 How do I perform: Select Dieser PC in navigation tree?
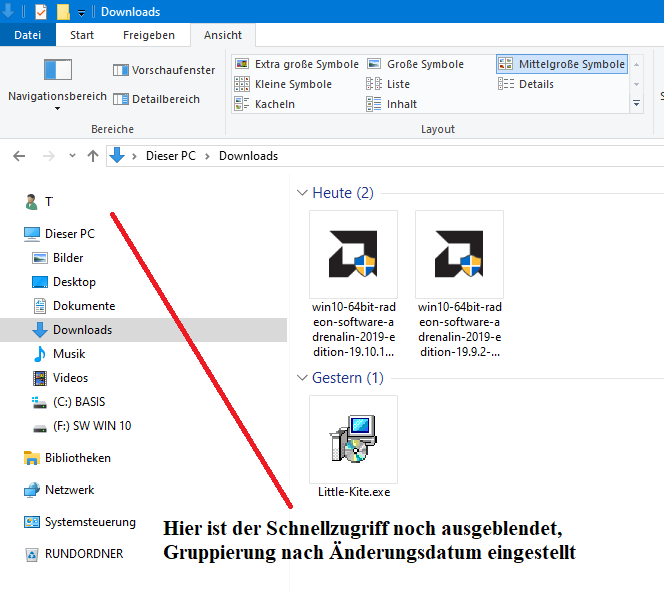59,234
